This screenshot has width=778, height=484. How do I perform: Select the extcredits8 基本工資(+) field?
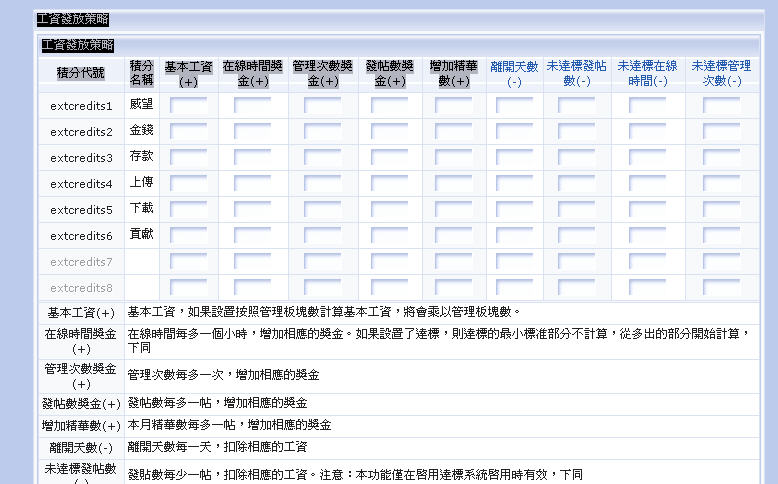point(189,288)
